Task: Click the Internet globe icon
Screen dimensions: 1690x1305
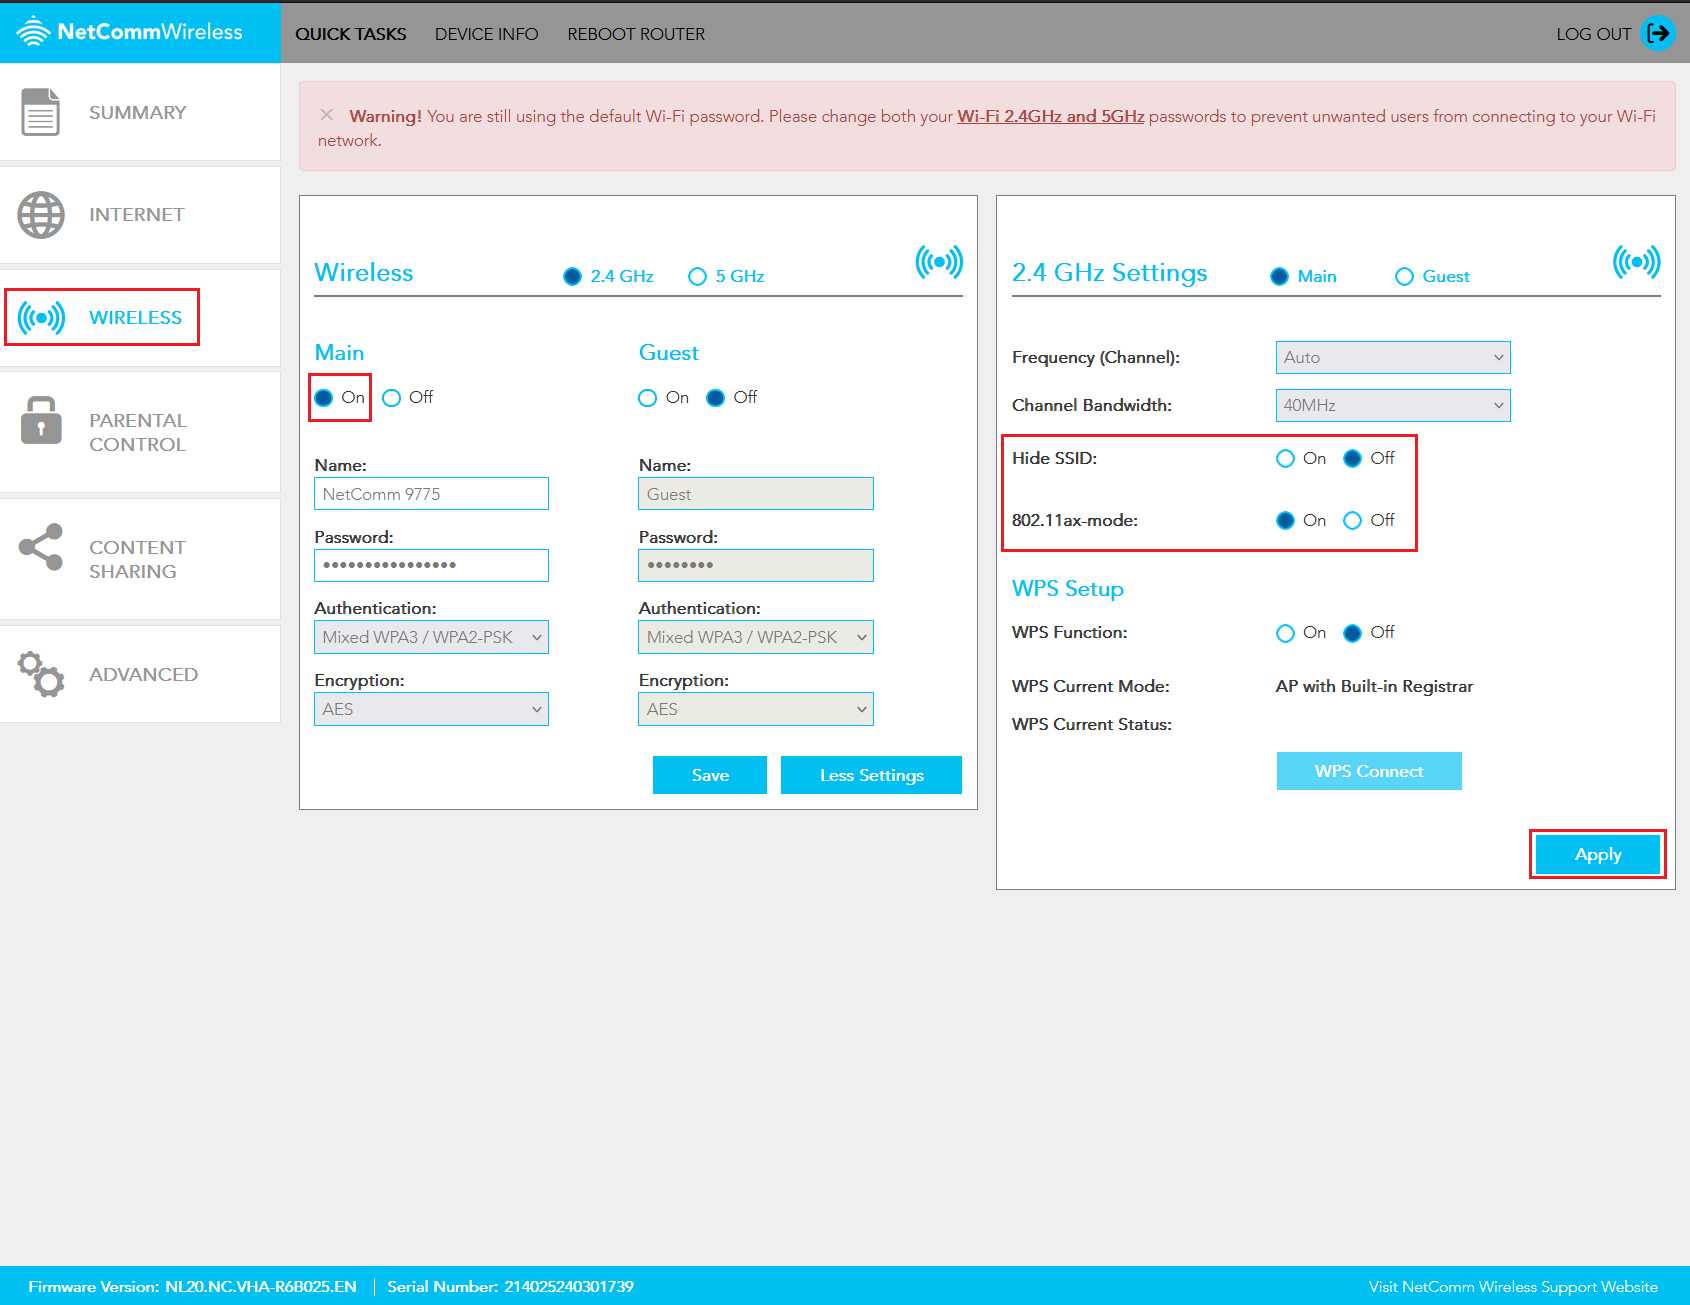Action: (x=40, y=214)
